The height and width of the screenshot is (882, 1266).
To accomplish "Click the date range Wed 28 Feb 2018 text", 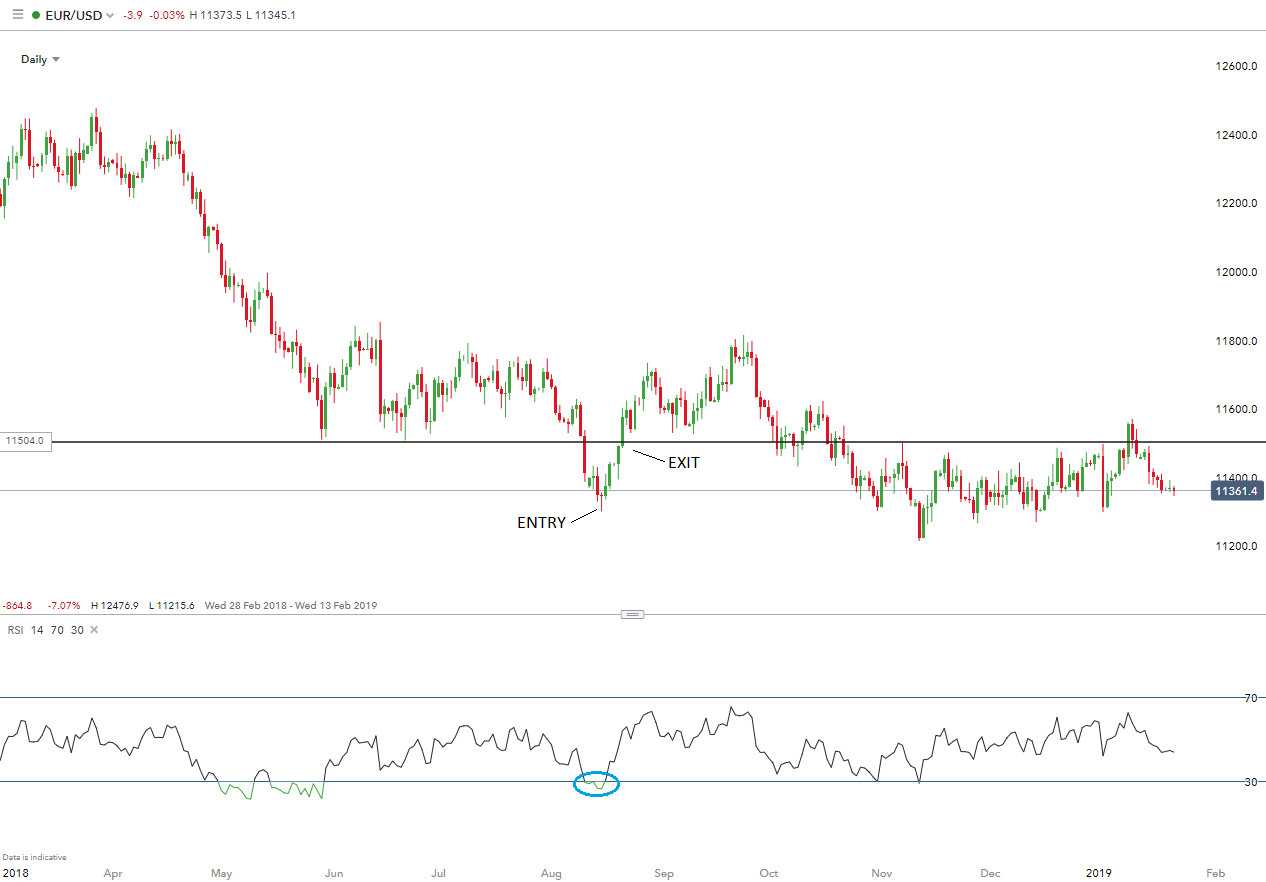I will (246, 605).
